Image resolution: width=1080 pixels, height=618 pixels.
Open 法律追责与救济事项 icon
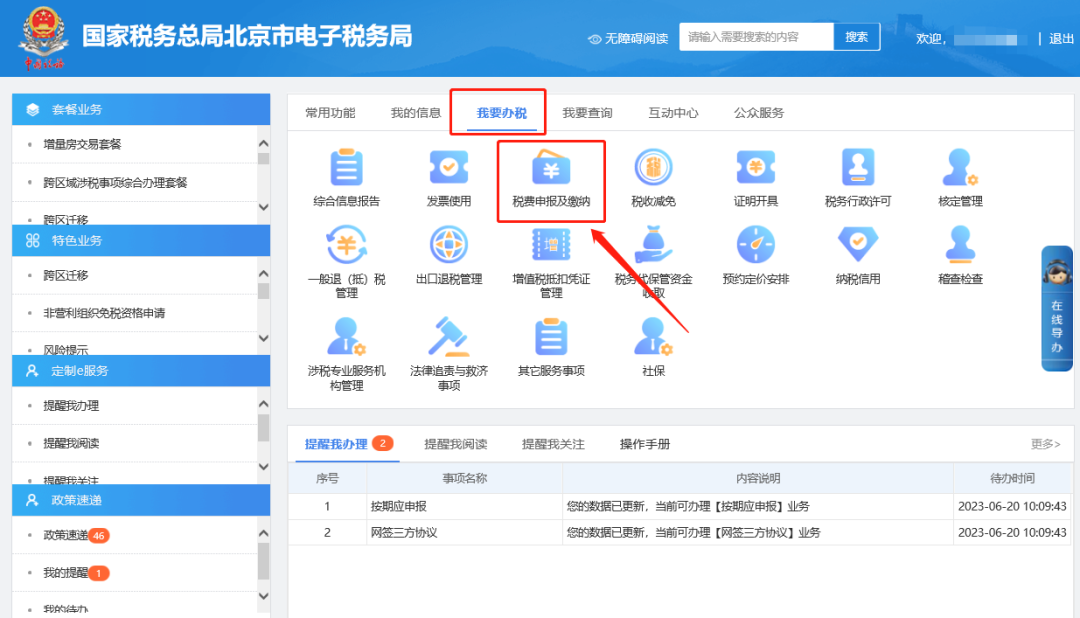click(x=448, y=336)
